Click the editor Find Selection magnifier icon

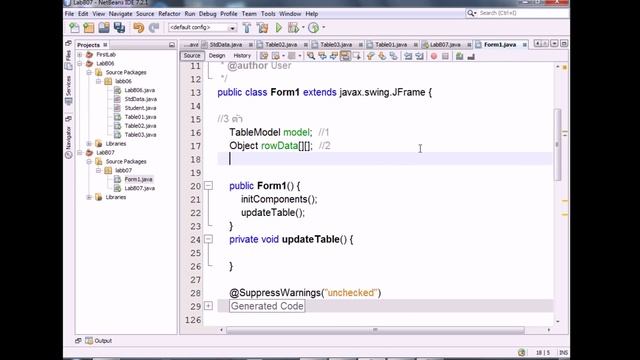click(311, 56)
